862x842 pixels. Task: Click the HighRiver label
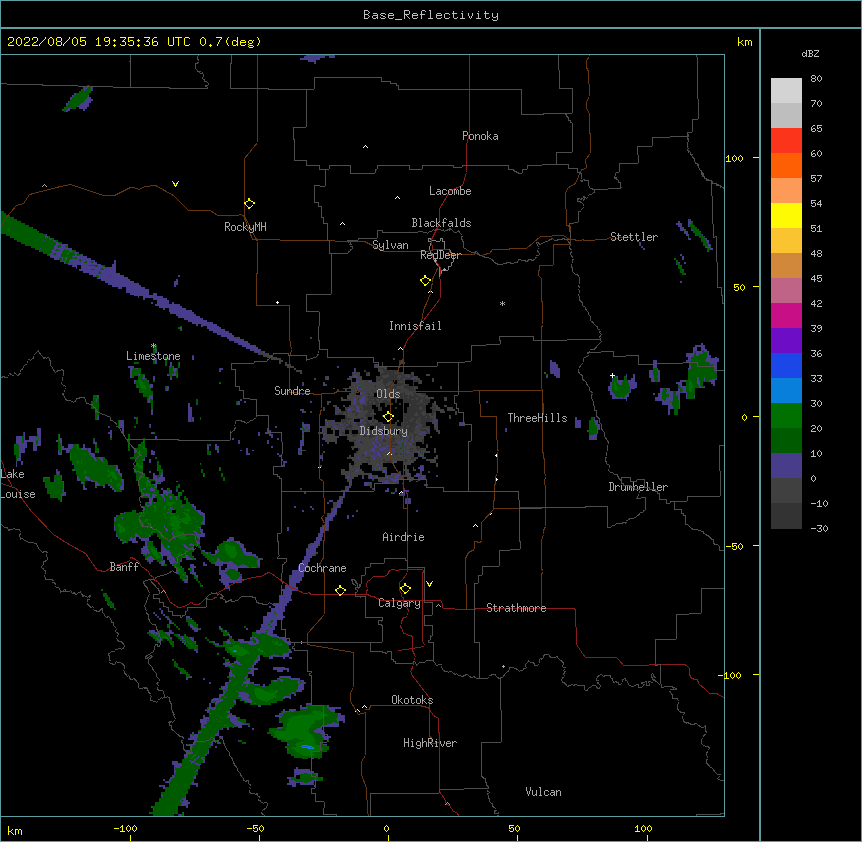(x=430, y=743)
